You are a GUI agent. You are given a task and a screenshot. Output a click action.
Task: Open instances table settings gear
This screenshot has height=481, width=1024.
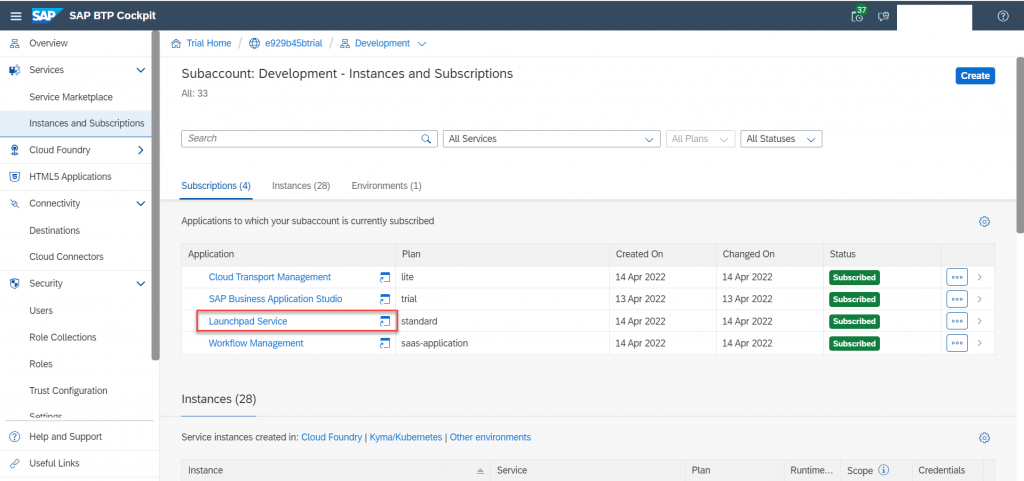[x=984, y=437]
